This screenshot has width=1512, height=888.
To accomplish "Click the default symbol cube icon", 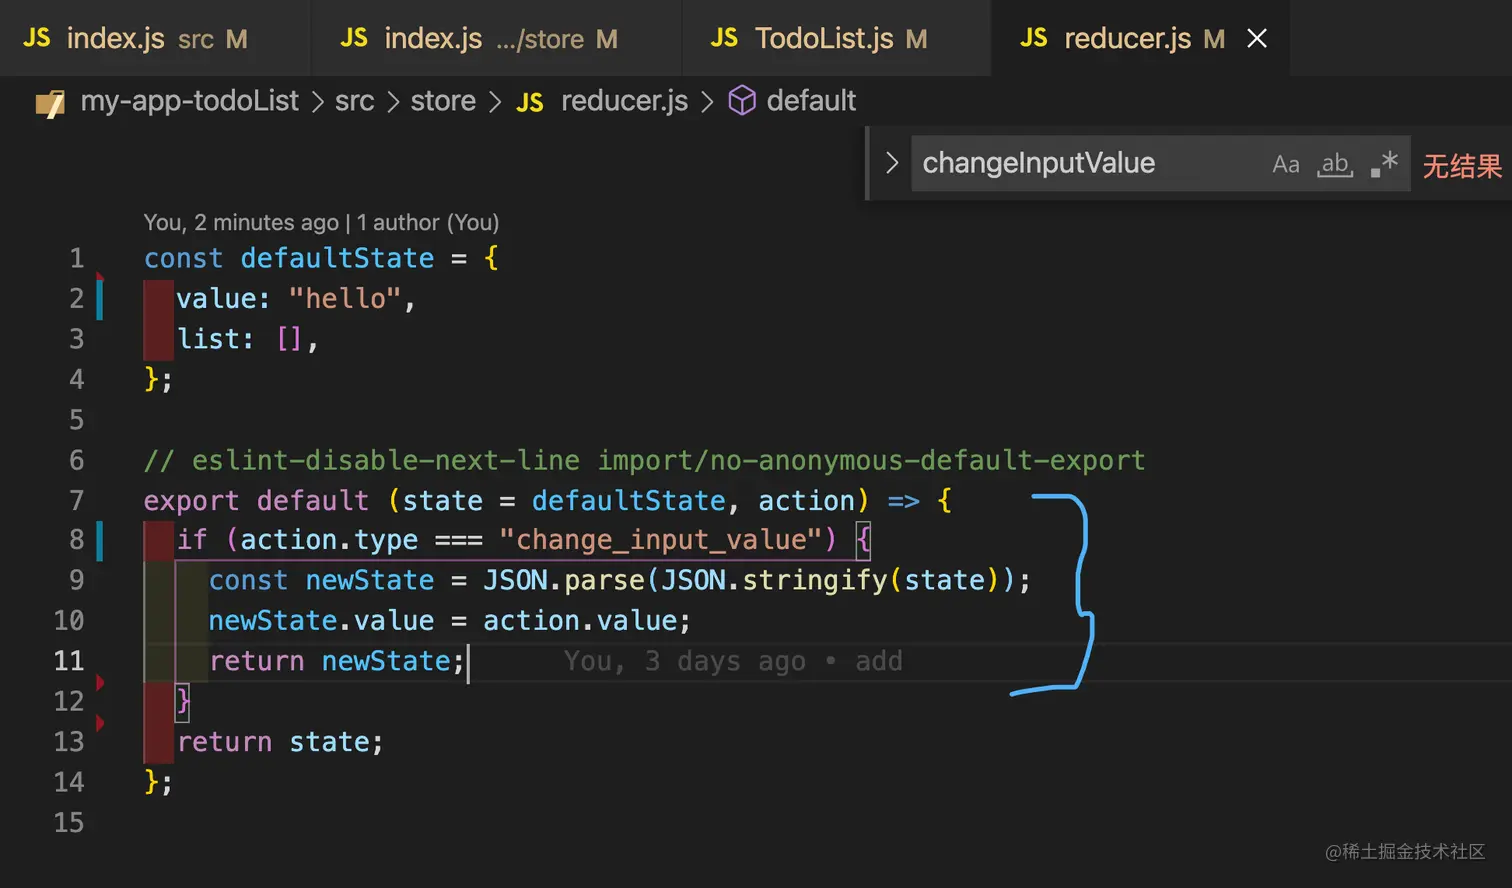I will [741, 101].
